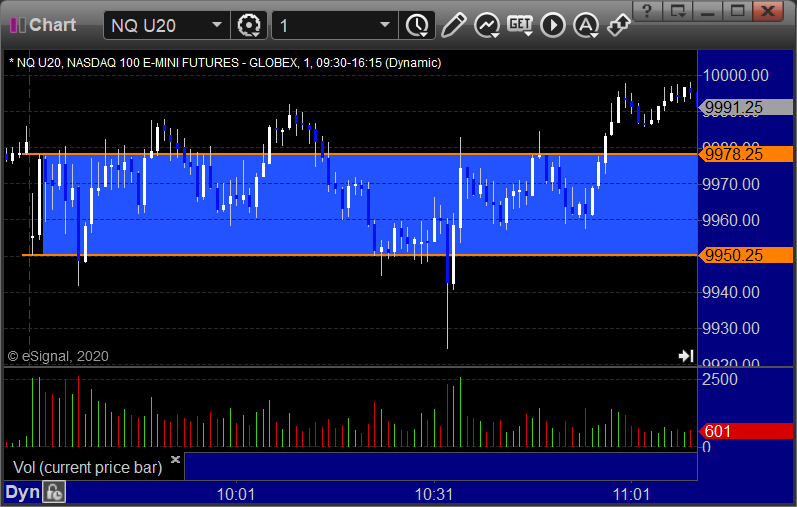Toggle the lock icon next to Dyn
The height and width of the screenshot is (507, 797).
coord(54,492)
